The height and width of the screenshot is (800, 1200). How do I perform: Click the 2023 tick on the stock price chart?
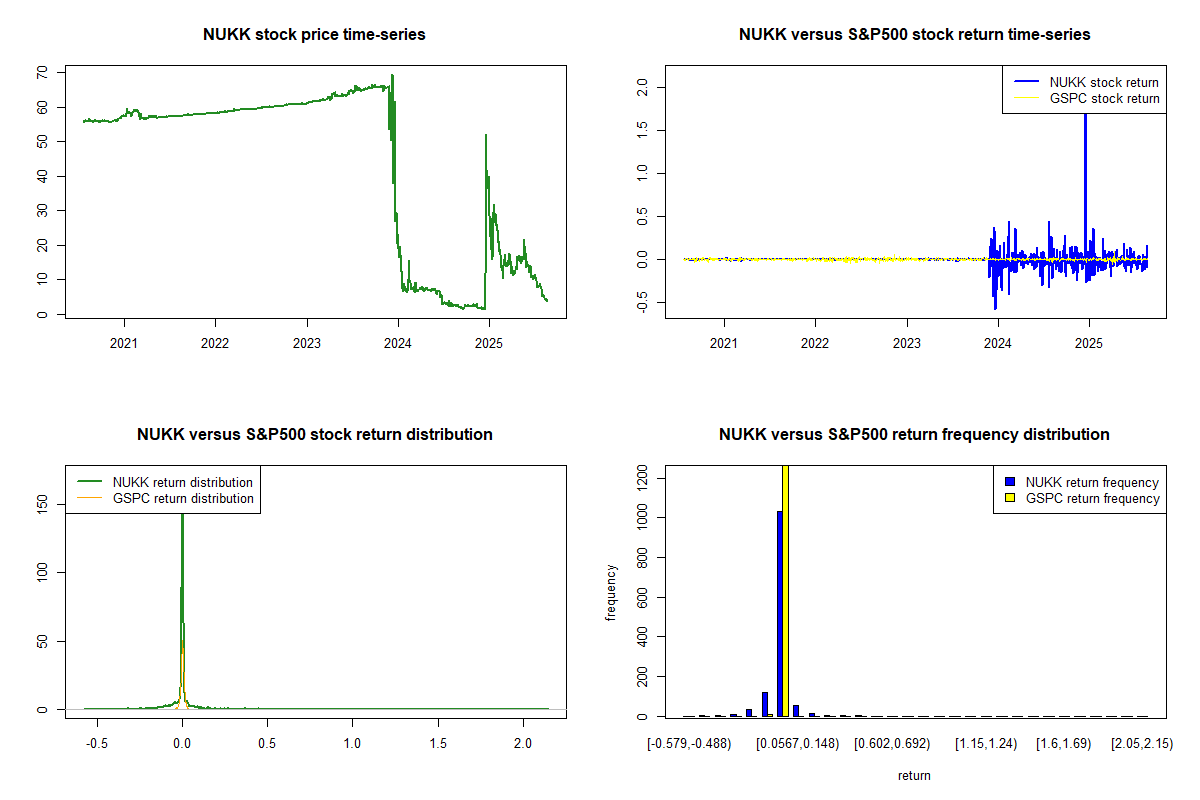pyautogui.click(x=306, y=343)
